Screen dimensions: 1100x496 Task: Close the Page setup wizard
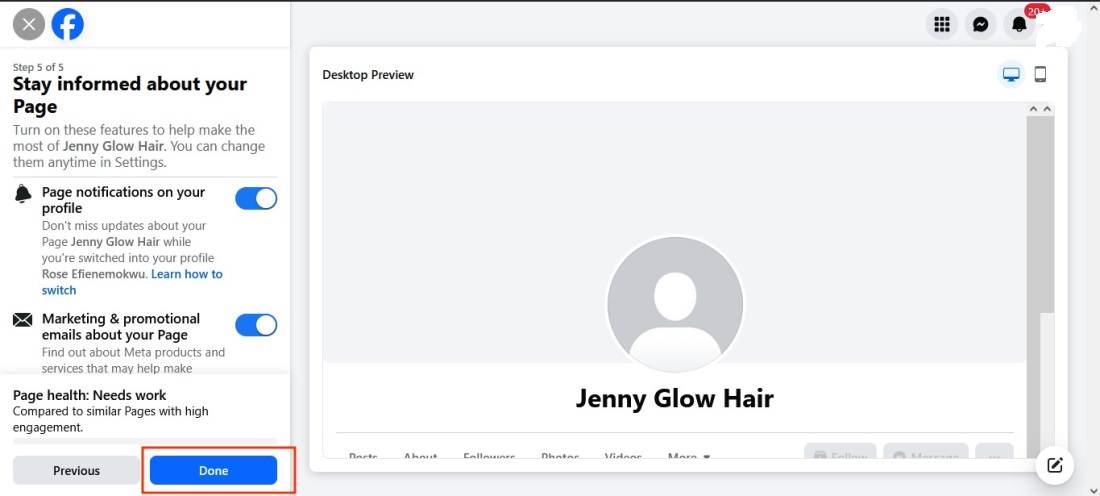pyautogui.click(x=29, y=24)
